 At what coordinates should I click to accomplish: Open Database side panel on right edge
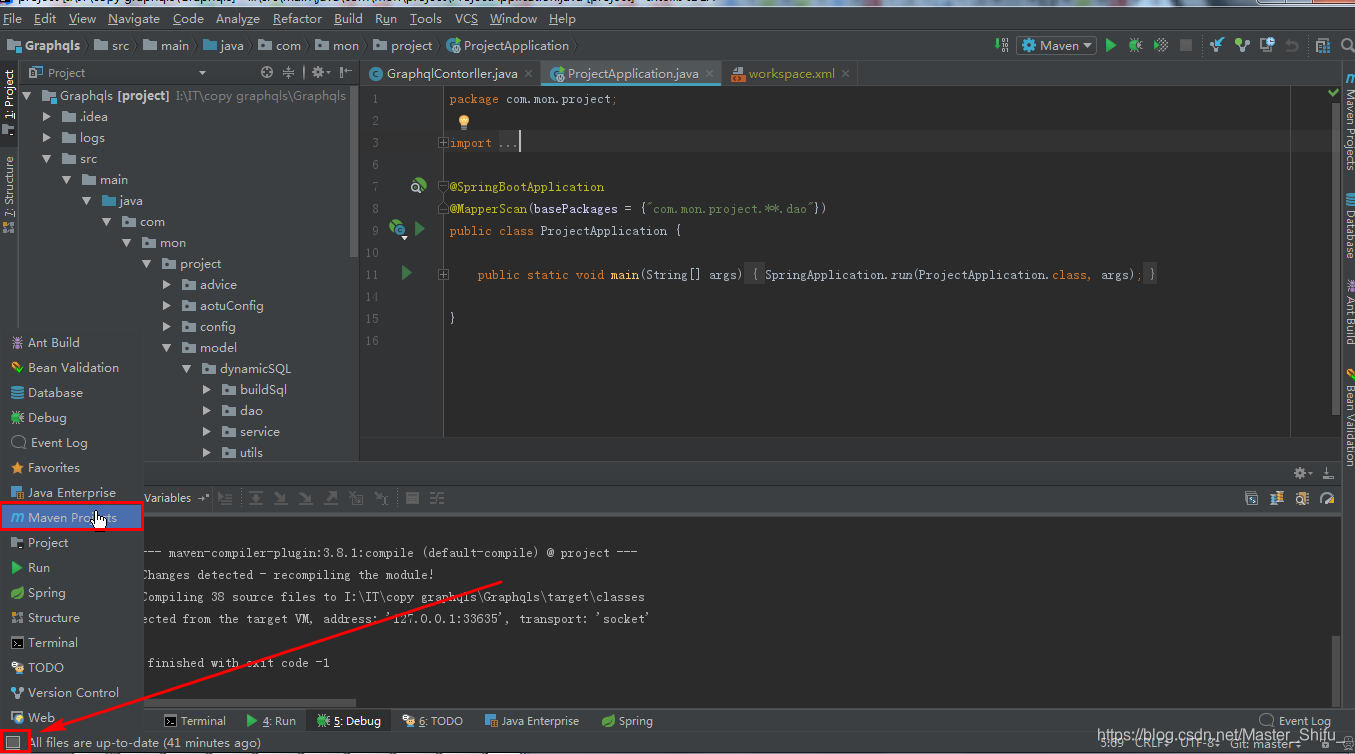(1348, 228)
